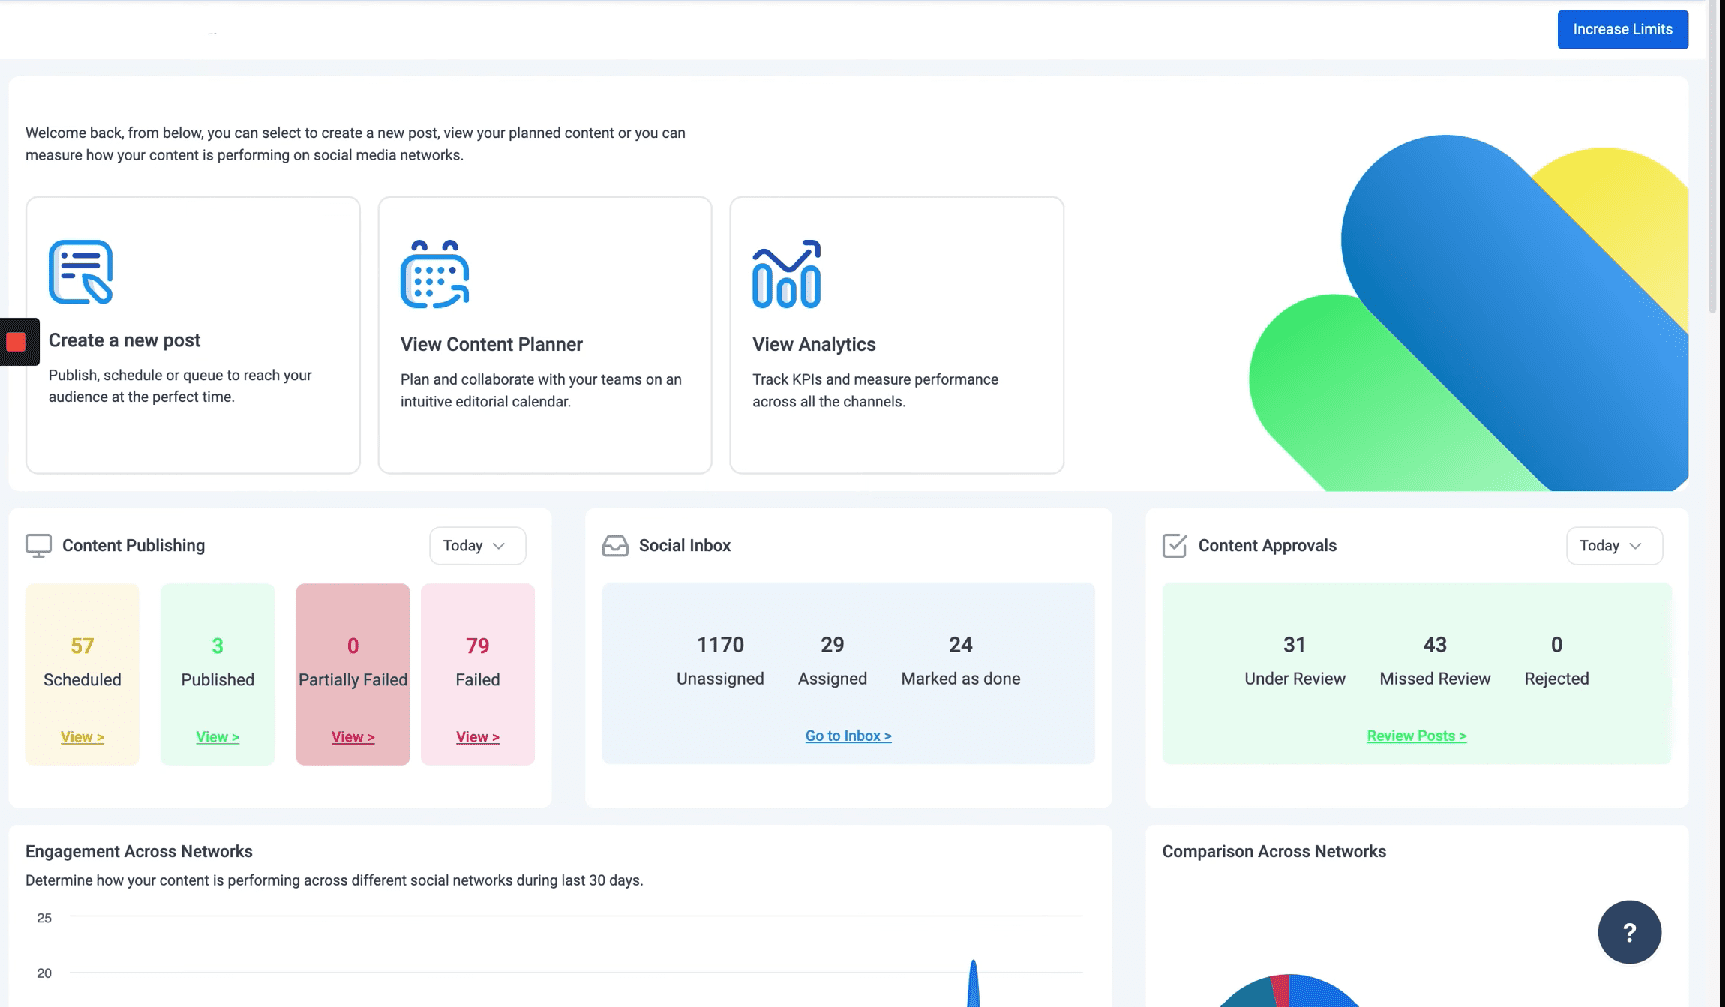This screenshot has height=1007, width=1725.
Task: Click the Create a new post icon
Action: (81, 272)
